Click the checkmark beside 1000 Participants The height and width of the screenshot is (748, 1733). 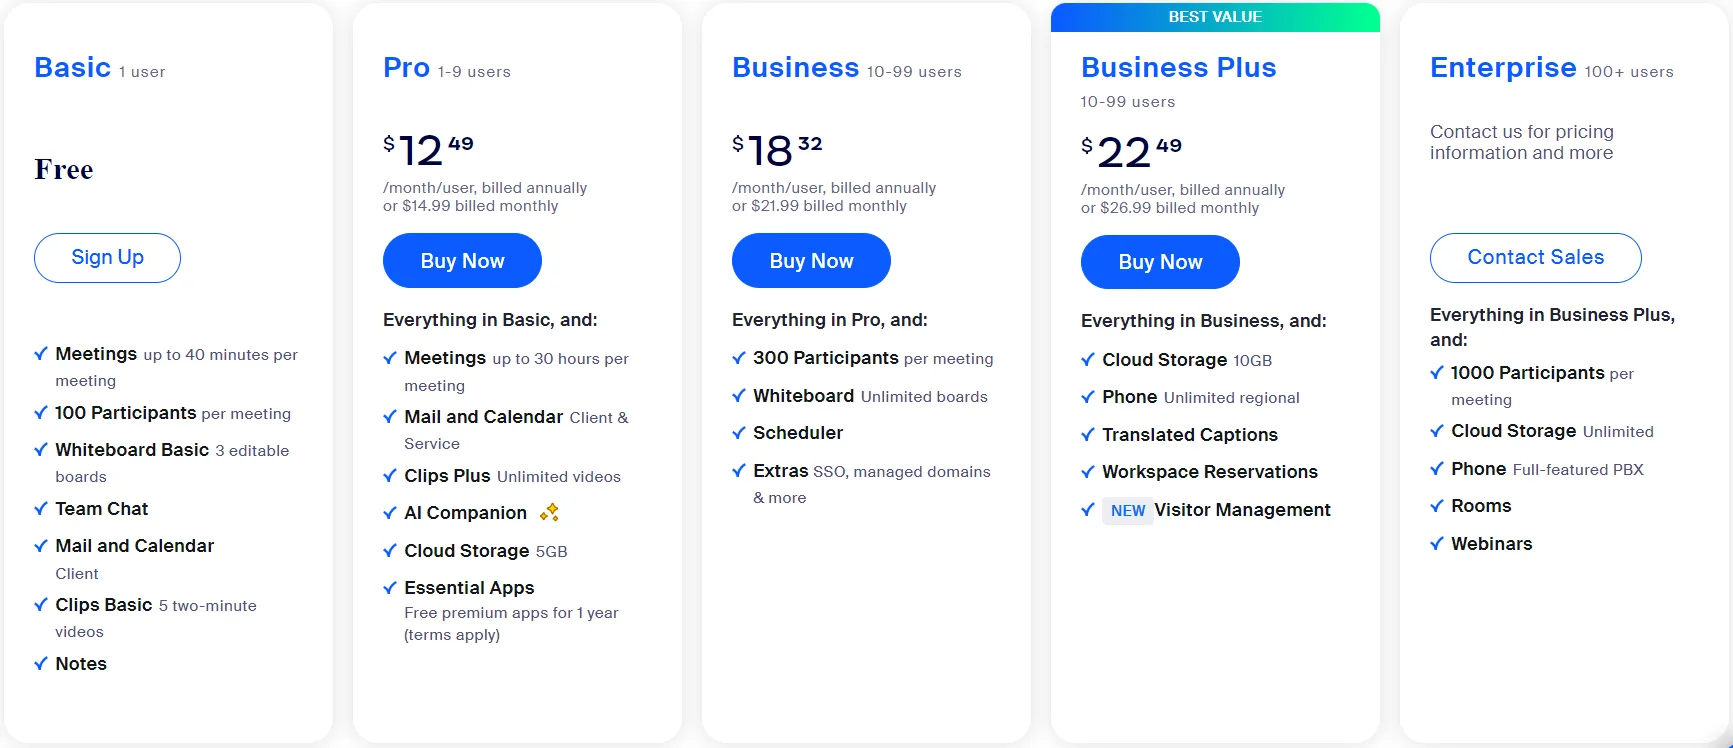(x=1438, y=373)
